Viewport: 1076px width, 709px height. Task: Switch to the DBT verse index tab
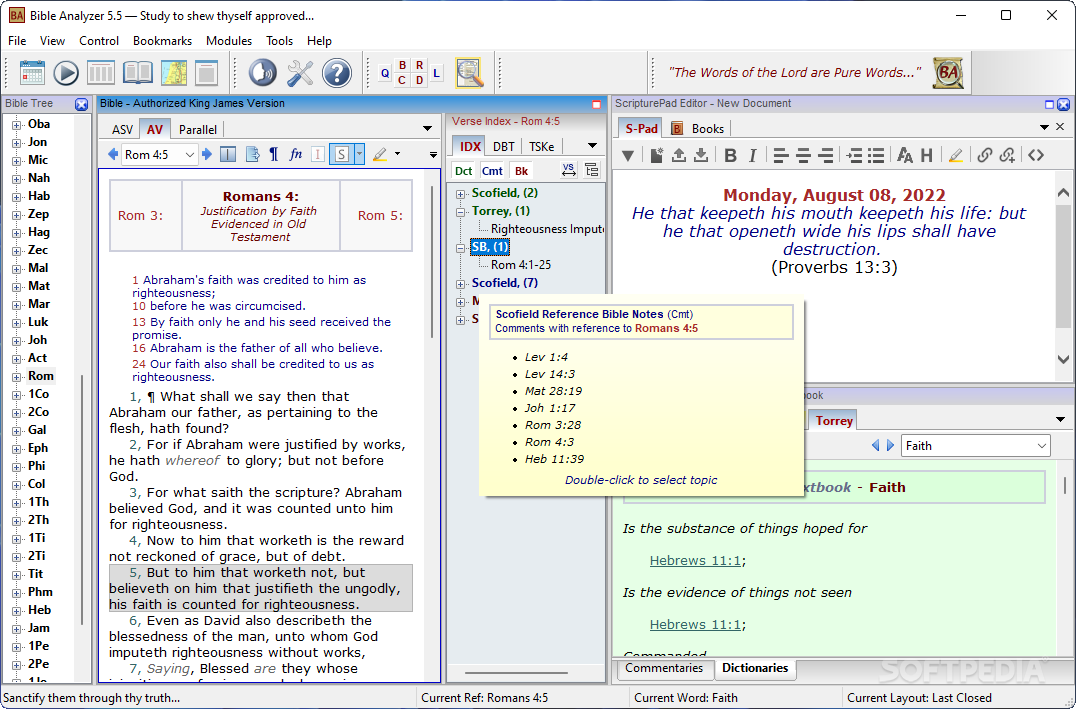[x=504, y=146]
